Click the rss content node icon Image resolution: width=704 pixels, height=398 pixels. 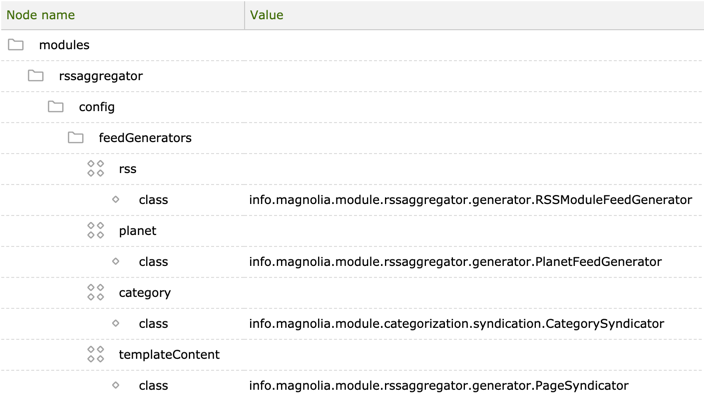[x=96, y=168]
